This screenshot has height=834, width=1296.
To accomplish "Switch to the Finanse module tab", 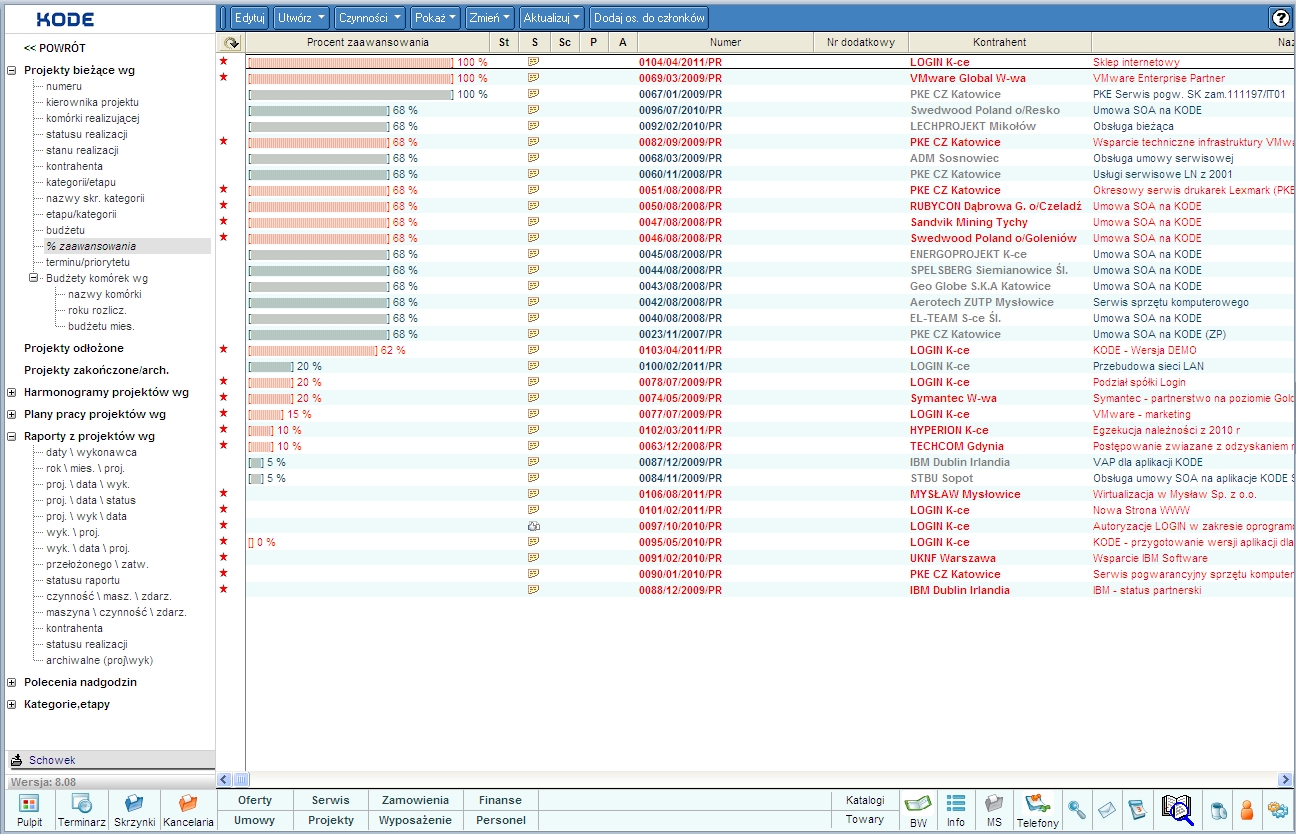I will (x=500, y=800).
